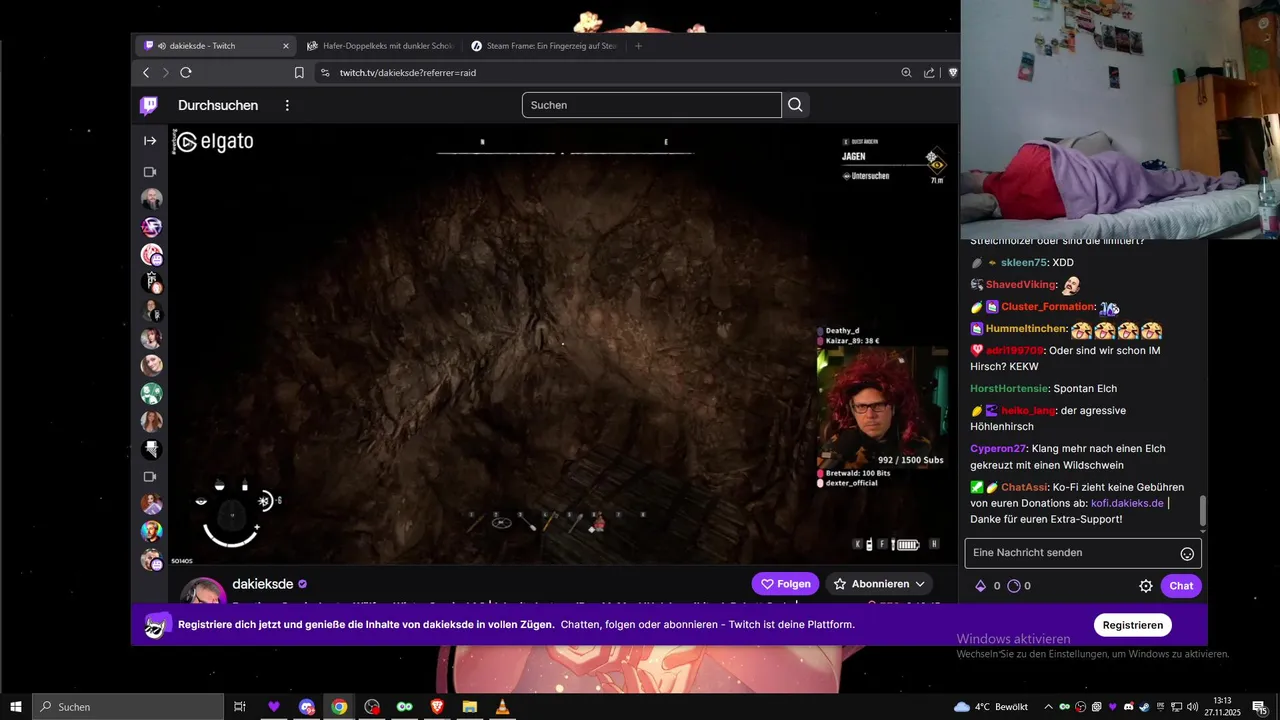This screenshot has height=720, width=1280.
Task: Open the Windows Start menu
Action: (15, 706)
